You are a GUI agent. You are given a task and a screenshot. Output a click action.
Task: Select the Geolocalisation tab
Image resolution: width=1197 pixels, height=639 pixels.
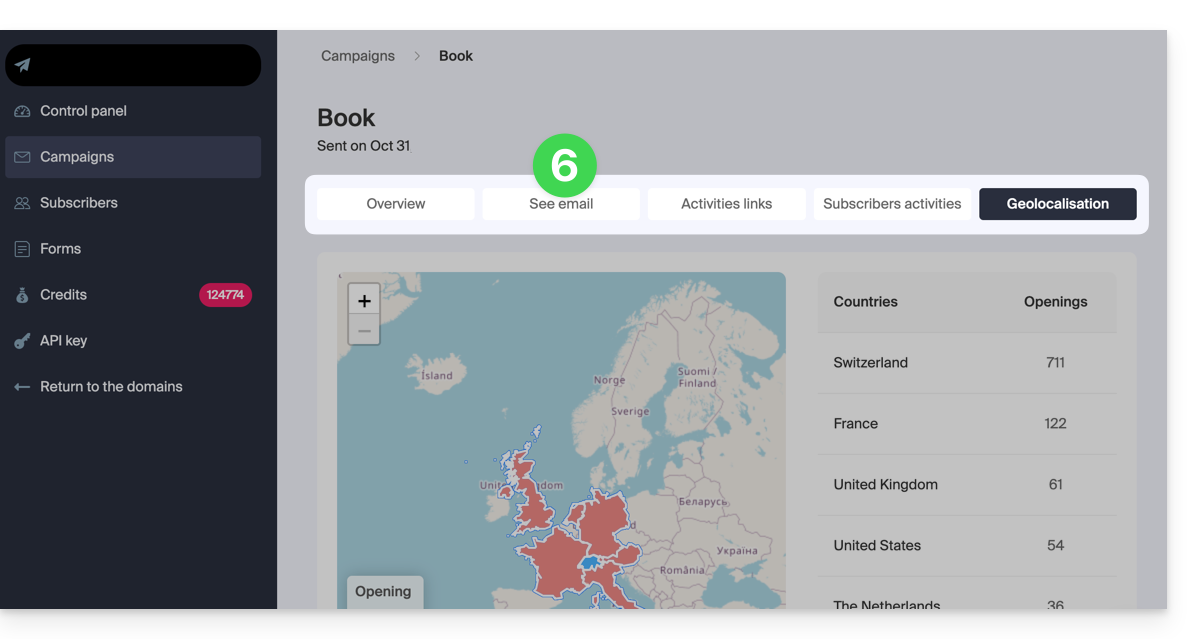pos(1057,204)
